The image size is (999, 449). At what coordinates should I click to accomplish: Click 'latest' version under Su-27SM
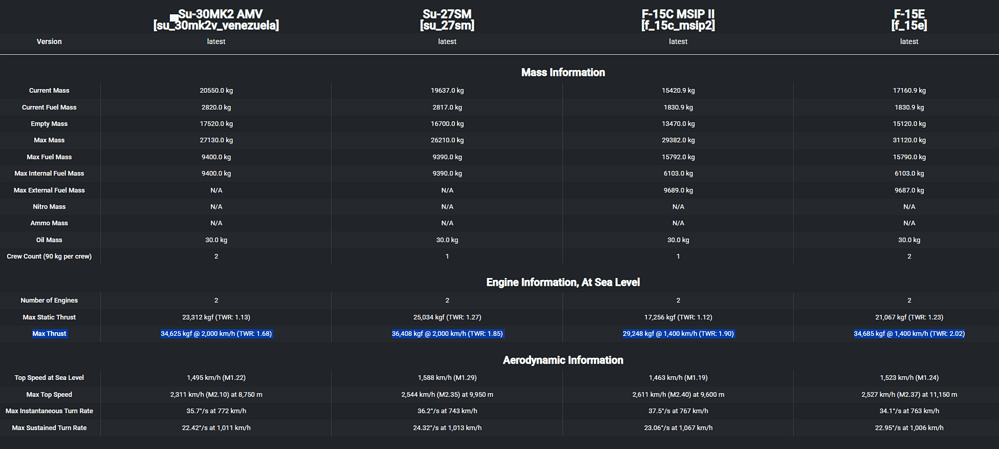(447, 41)
